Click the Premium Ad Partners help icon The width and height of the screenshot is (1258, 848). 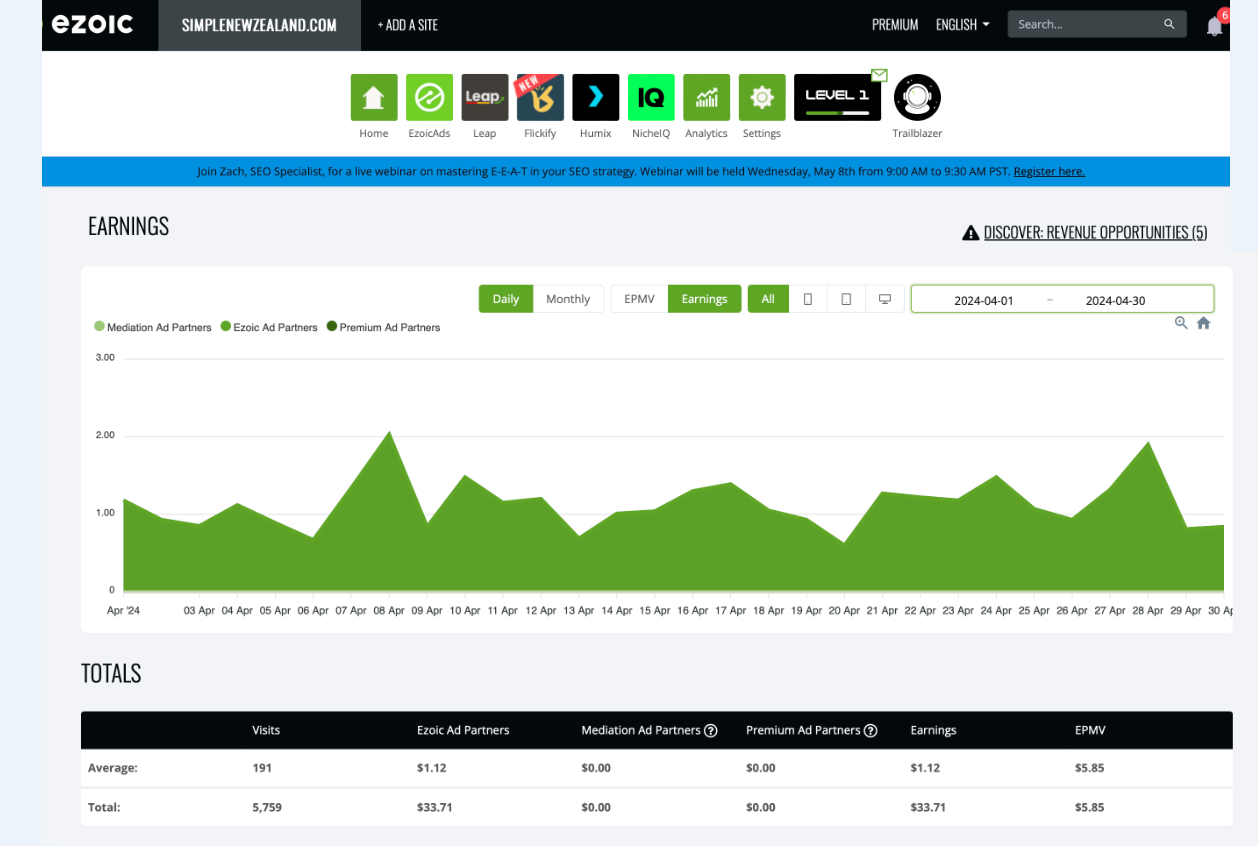click(x=871, y=731)
